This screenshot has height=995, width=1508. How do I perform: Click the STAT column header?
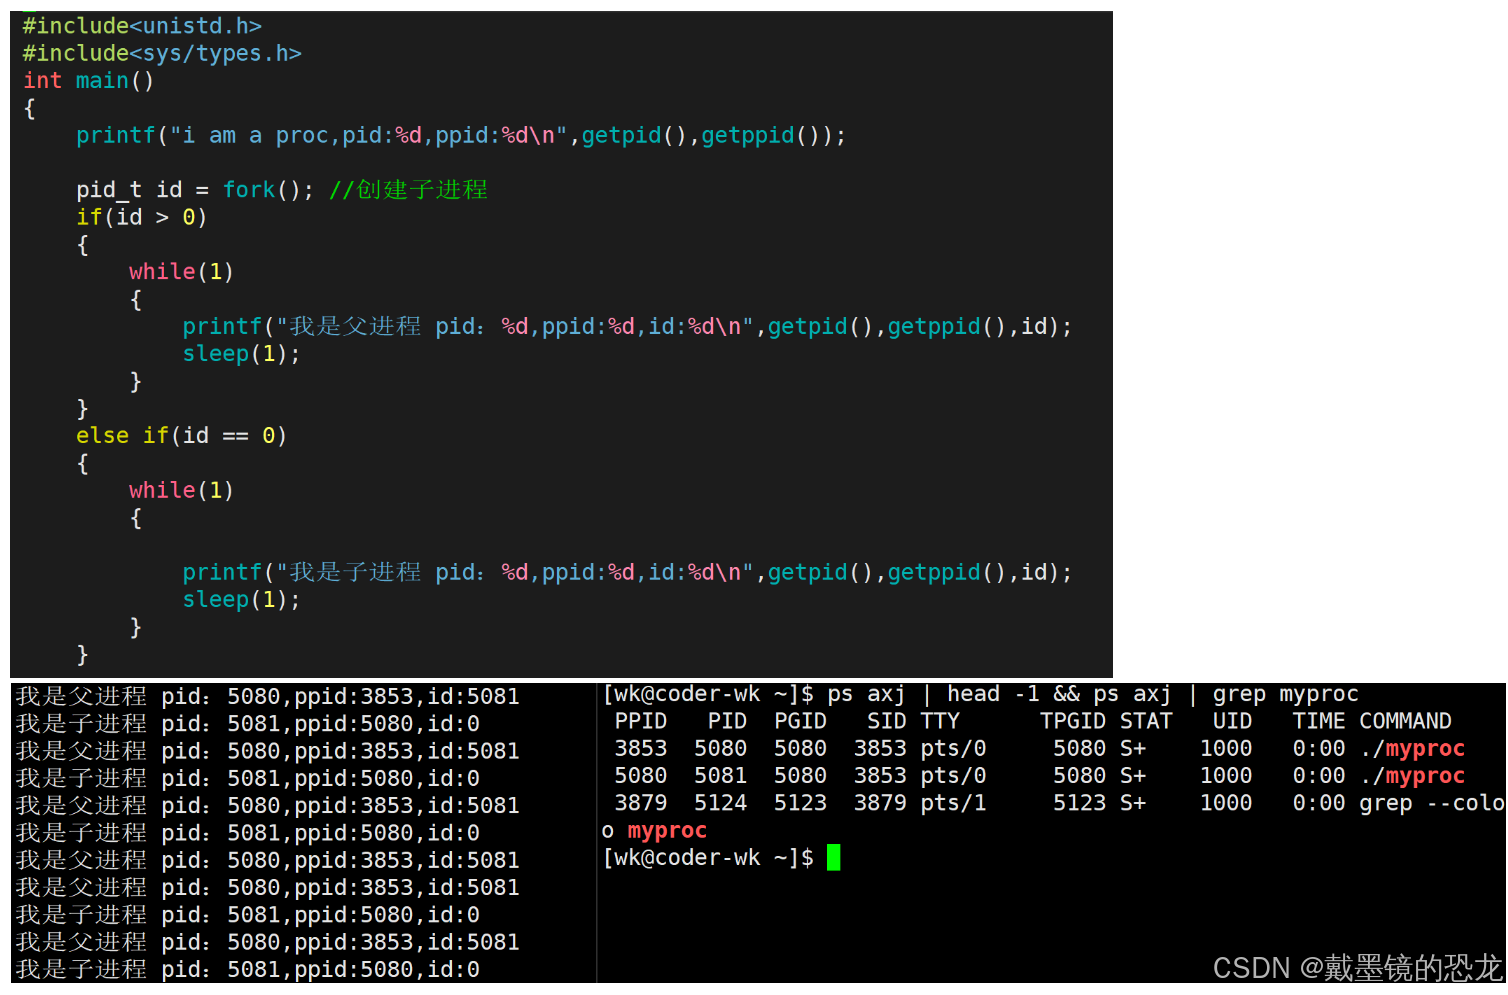coord(1146,722)
